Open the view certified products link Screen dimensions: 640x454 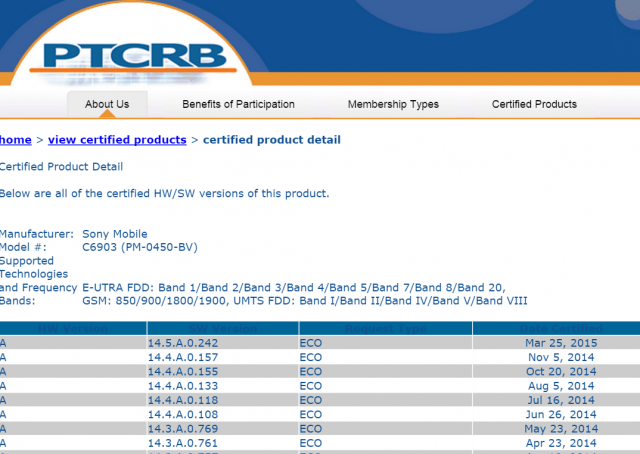pos(117,140)
